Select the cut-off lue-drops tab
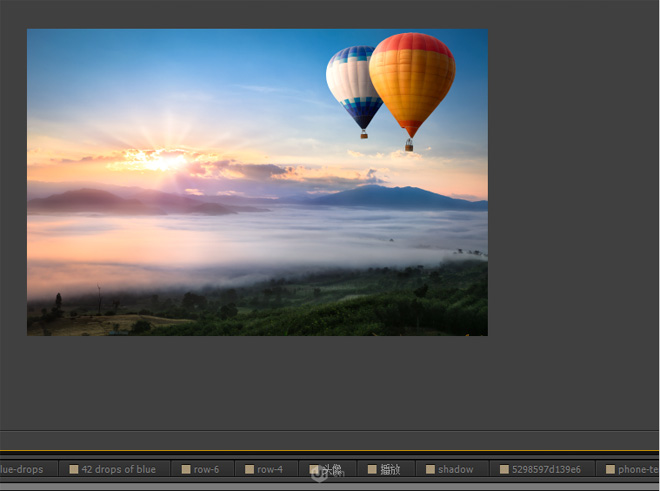 (22, 469)
